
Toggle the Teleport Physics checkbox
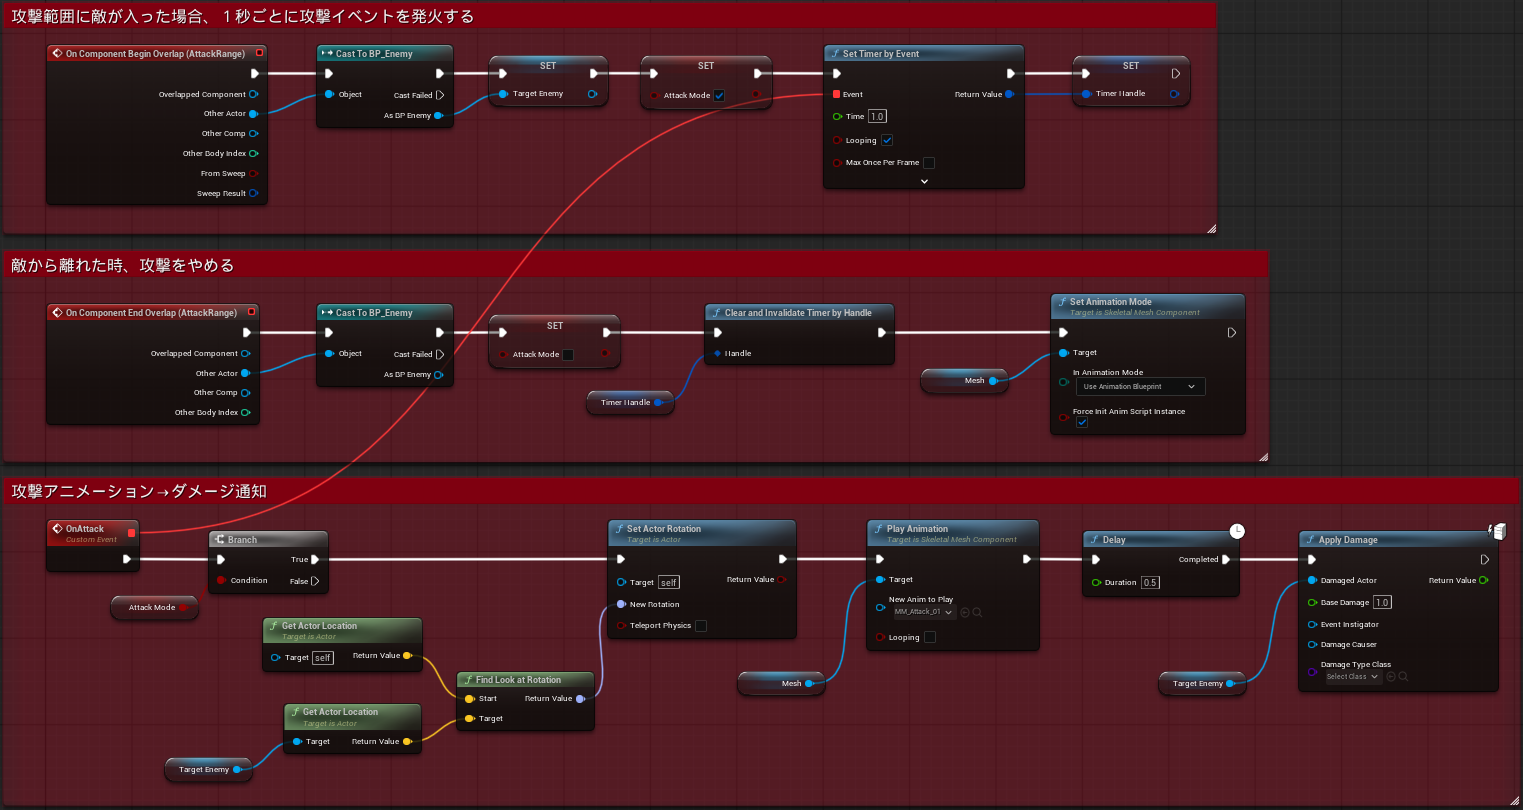[701, 626]
